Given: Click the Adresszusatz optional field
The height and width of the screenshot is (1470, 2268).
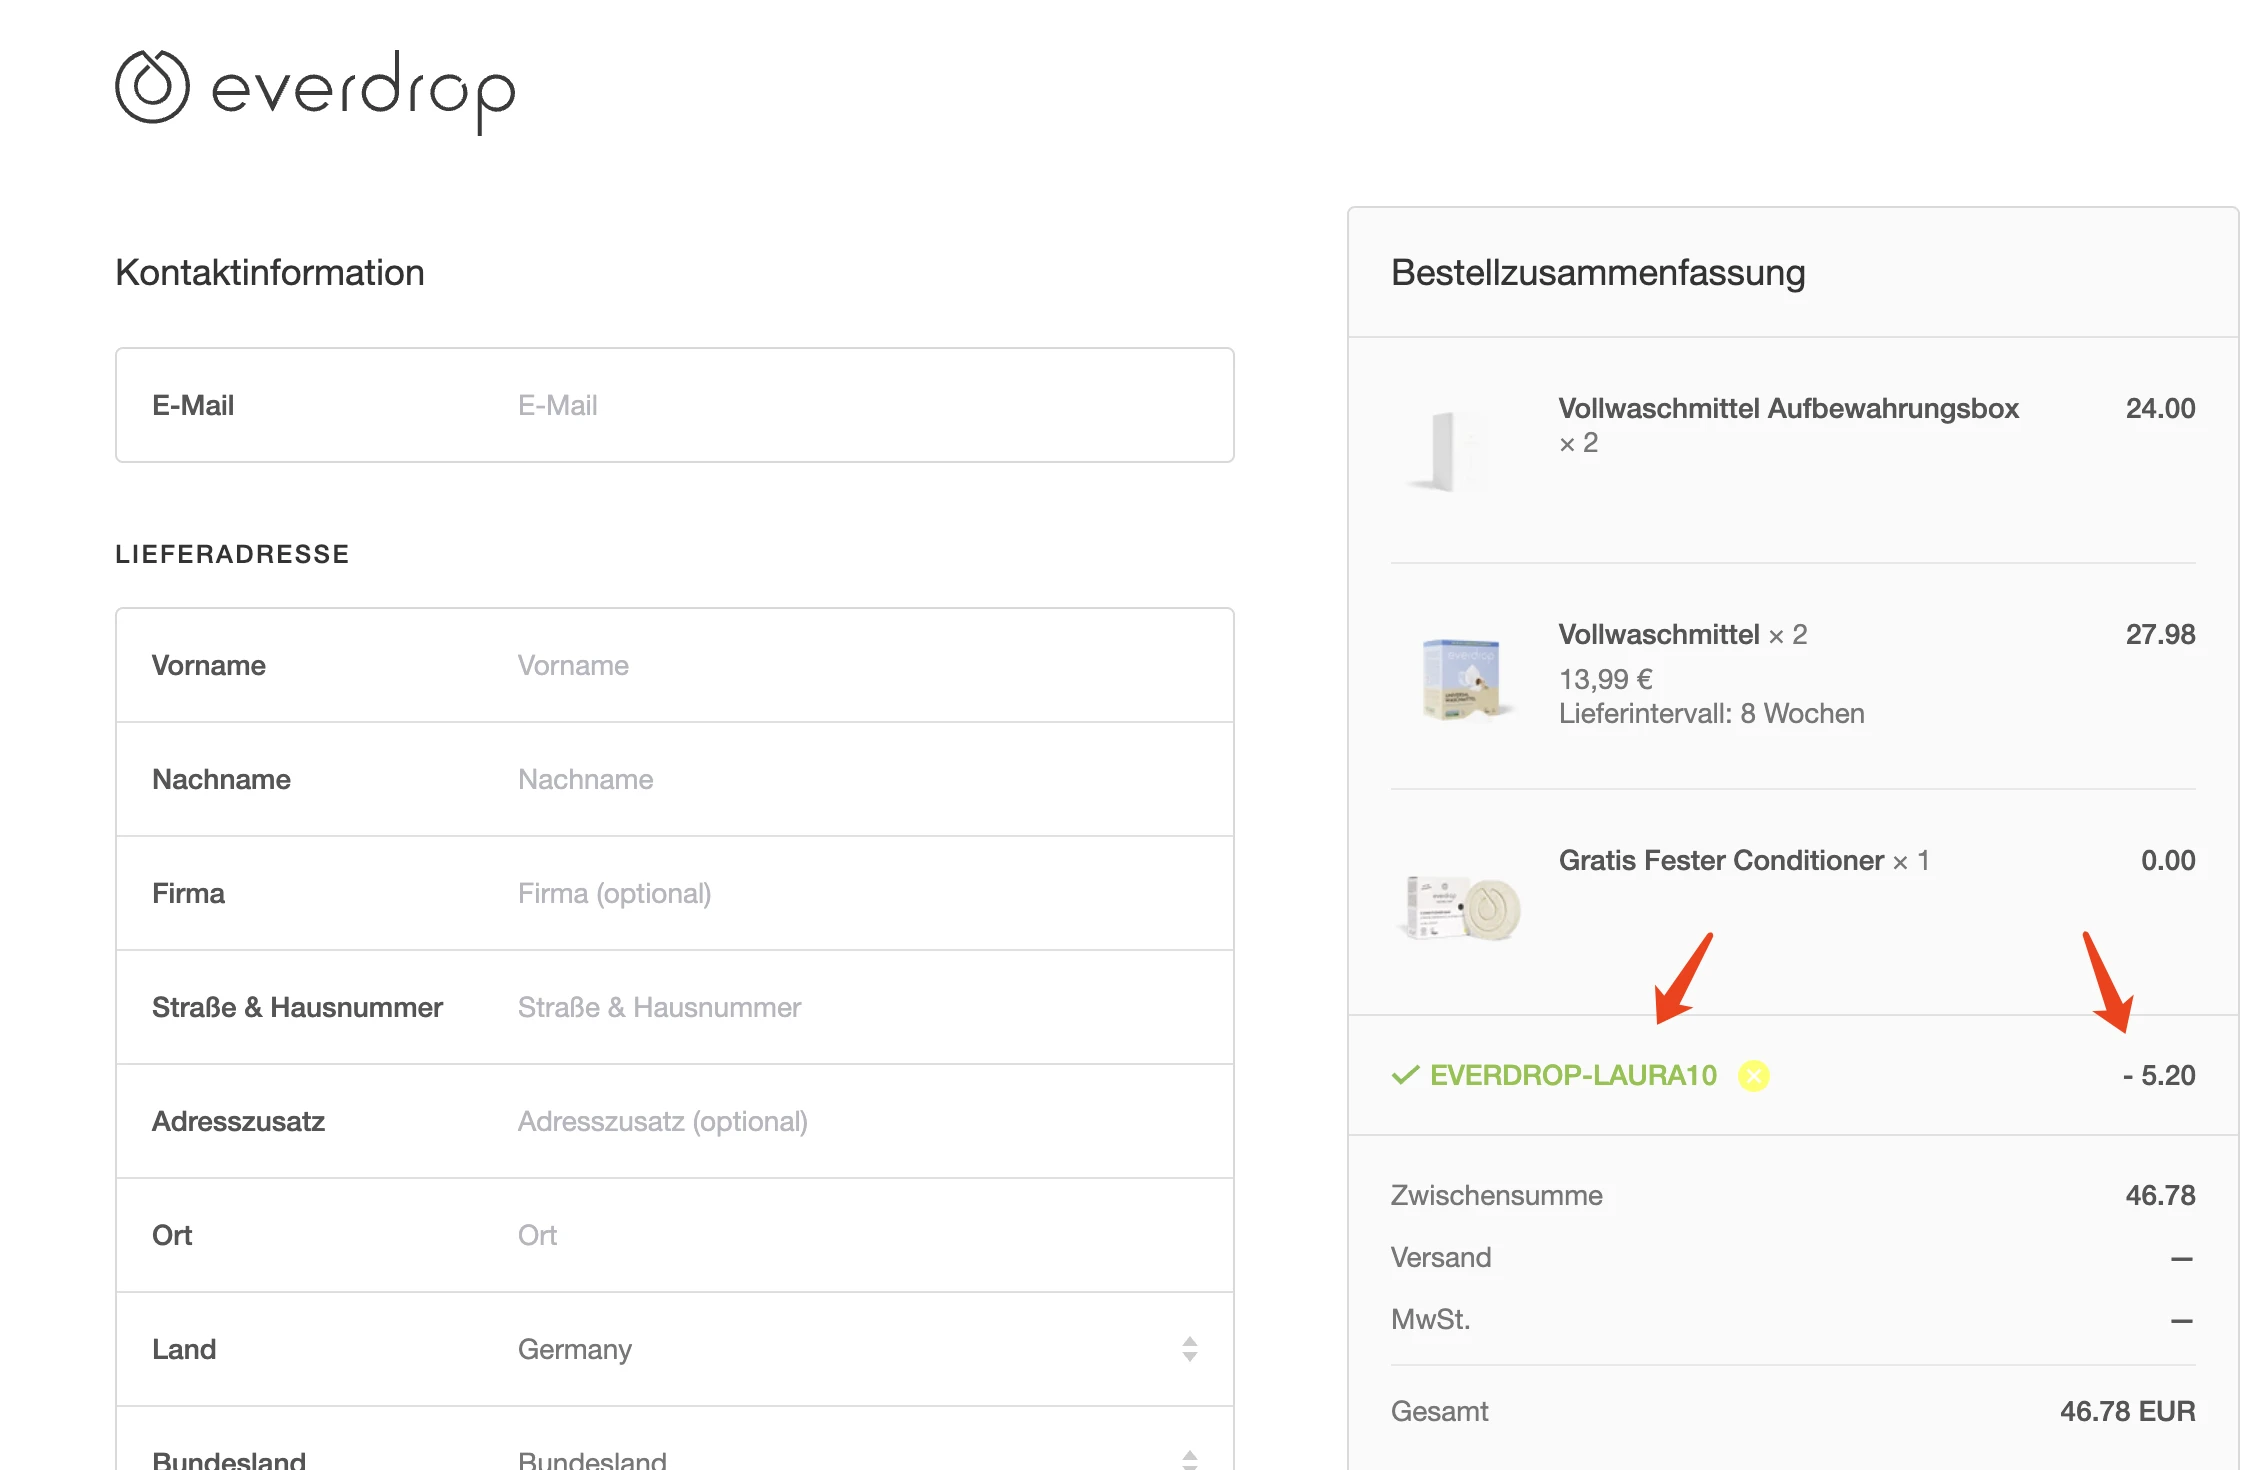Looking at the screenshot, I should click(x=675, y=1121).
